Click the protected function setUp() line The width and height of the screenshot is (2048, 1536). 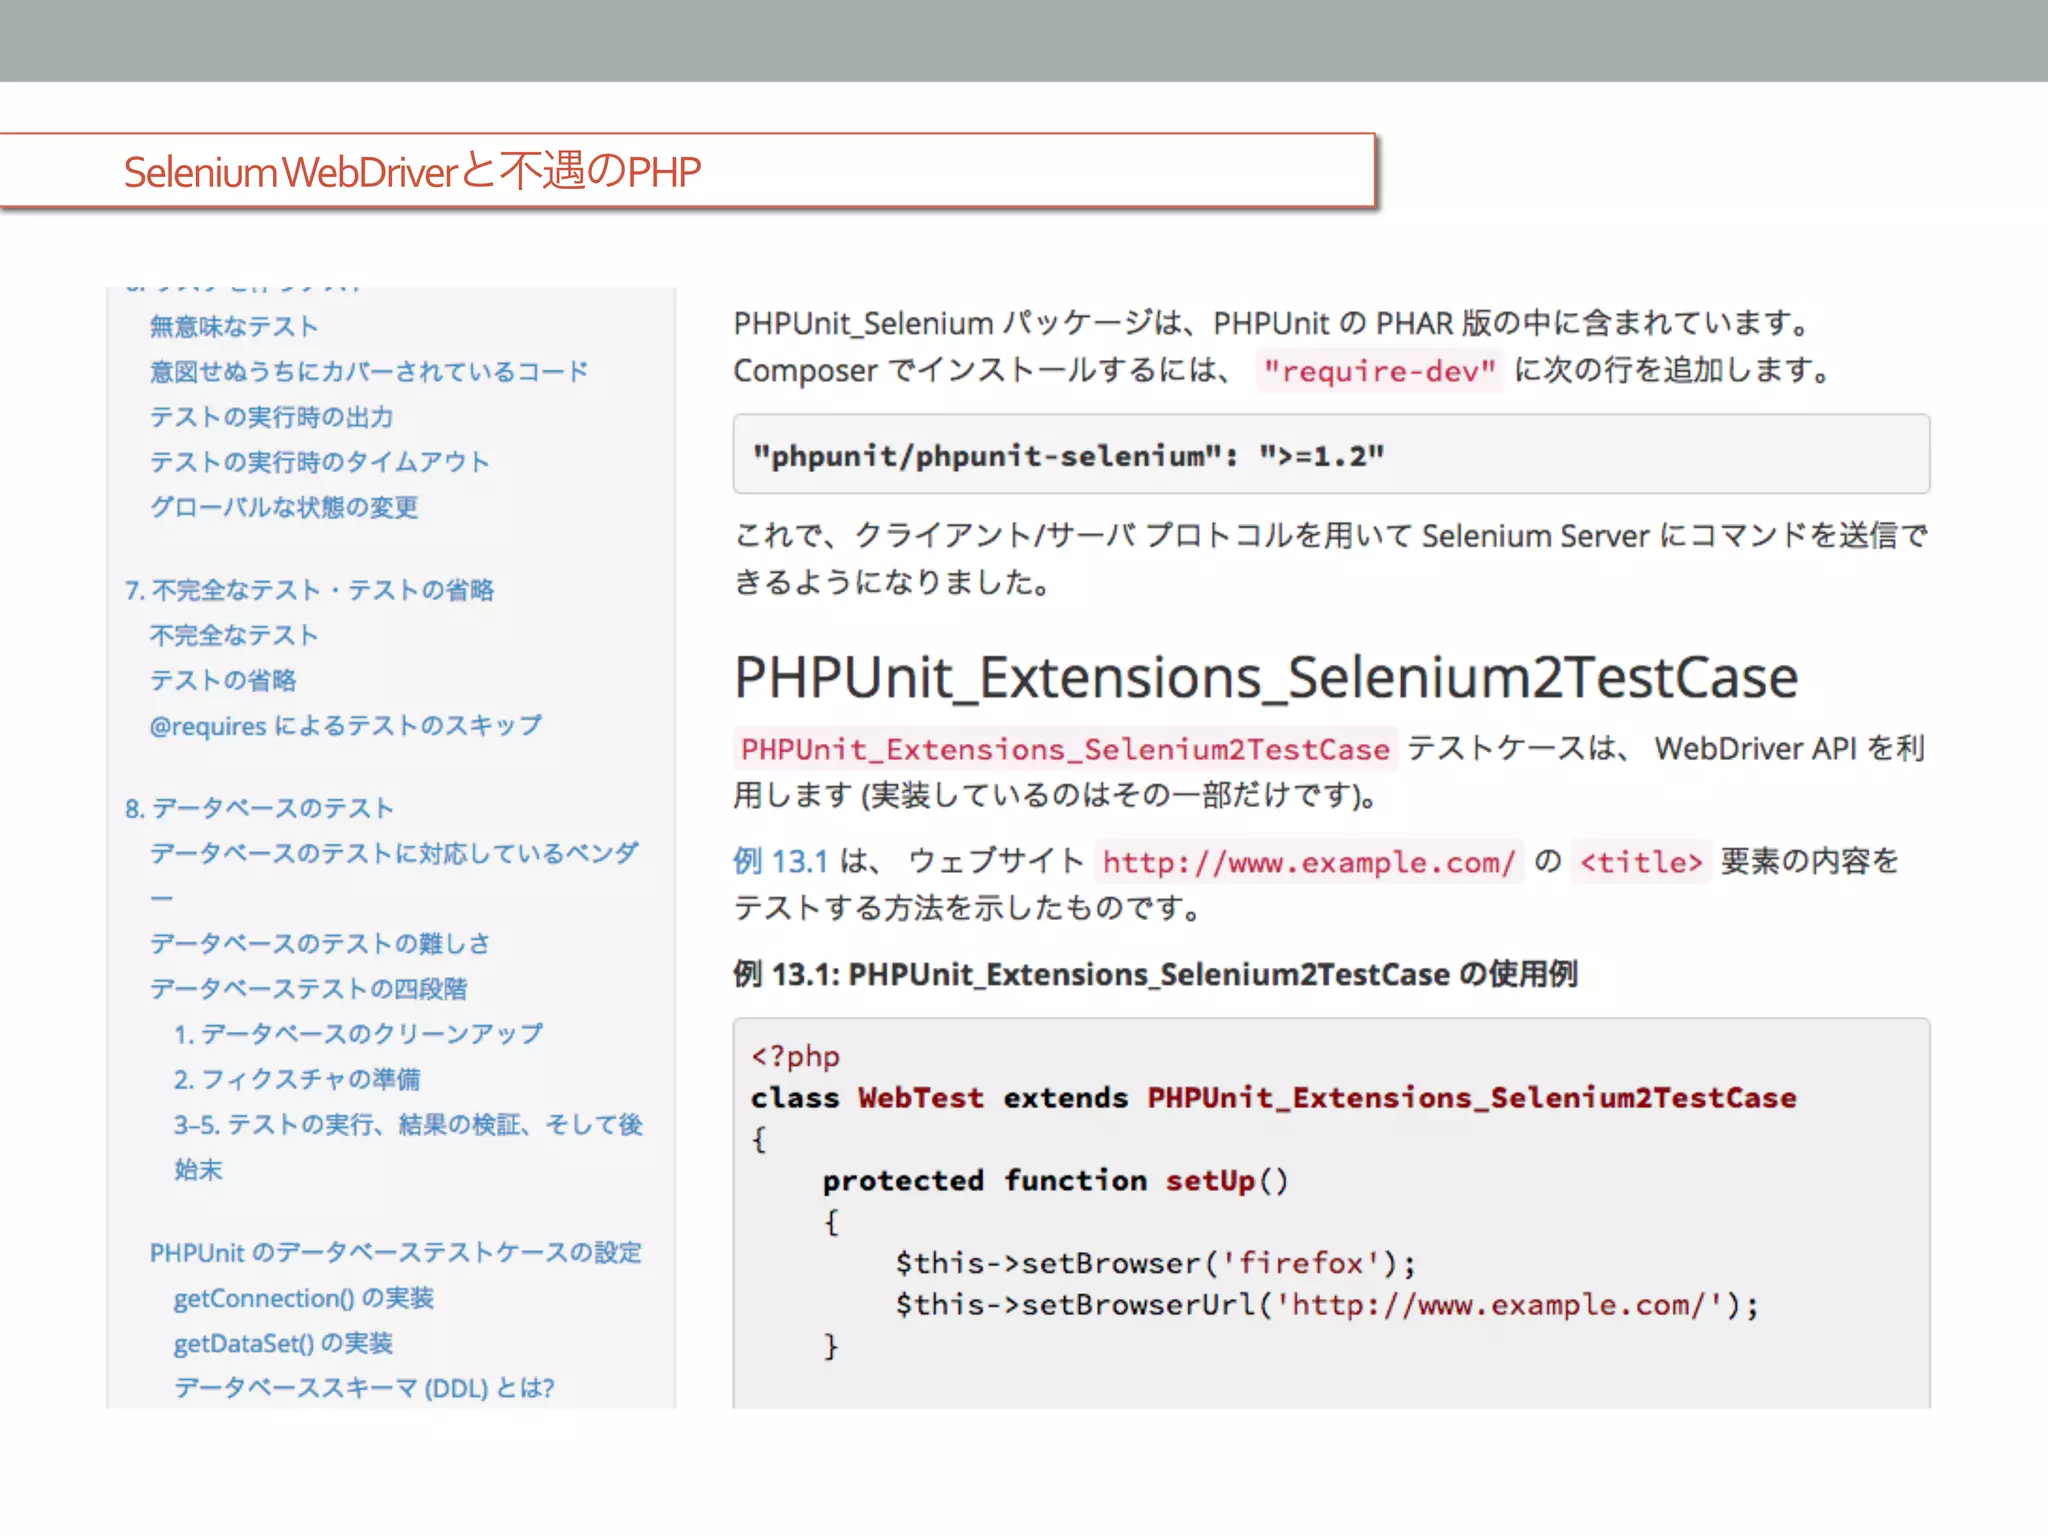click(1056, 1180)
